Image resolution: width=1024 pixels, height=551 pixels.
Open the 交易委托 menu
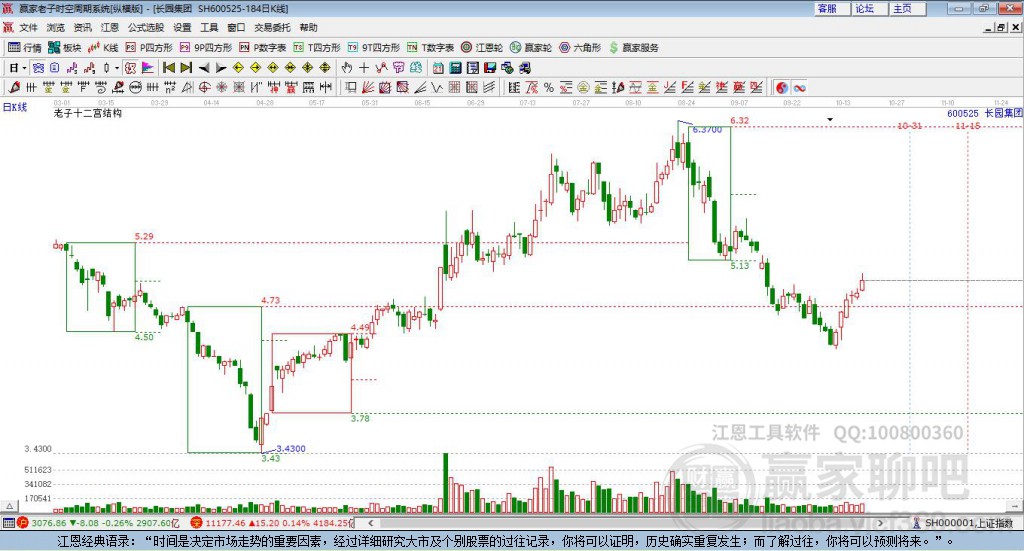[272, 27]
